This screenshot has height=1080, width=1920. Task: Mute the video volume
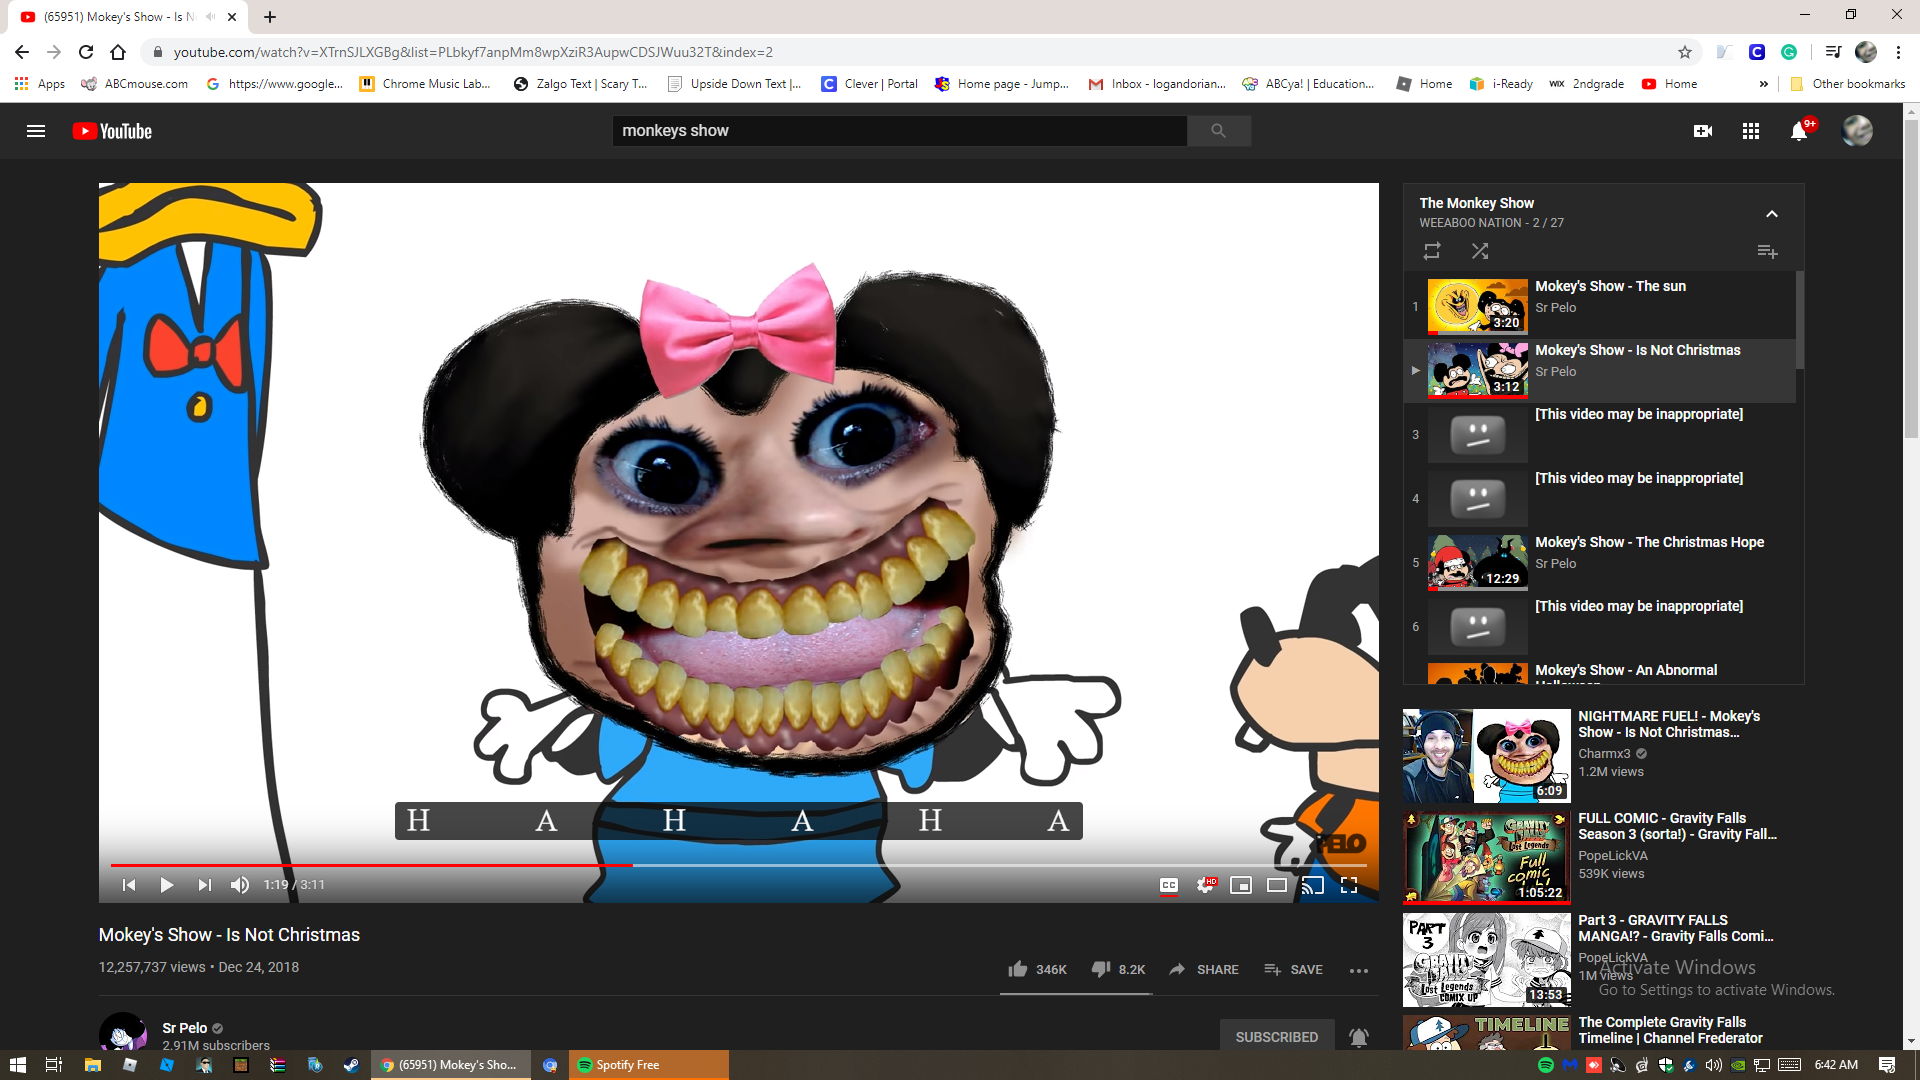(240, 885)
